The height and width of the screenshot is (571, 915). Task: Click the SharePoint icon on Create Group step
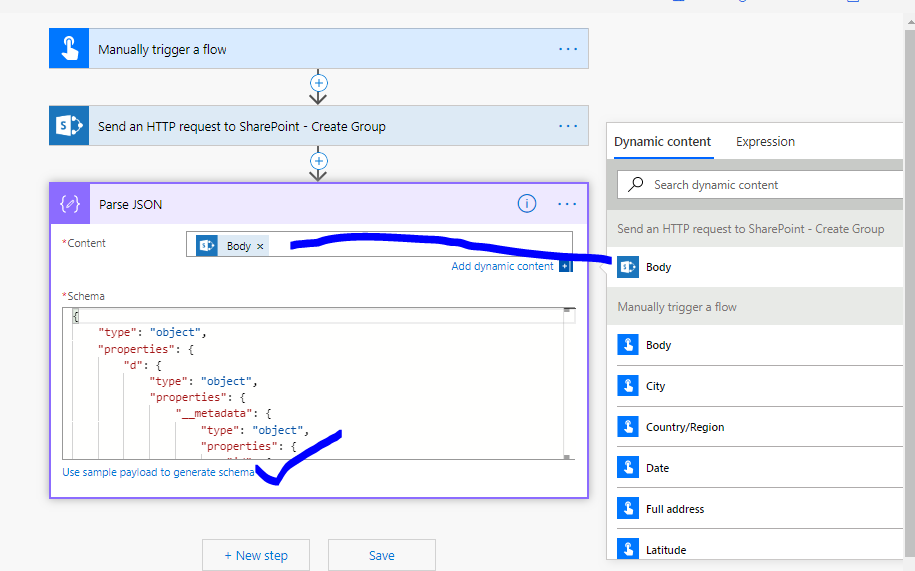pos(69,125)
